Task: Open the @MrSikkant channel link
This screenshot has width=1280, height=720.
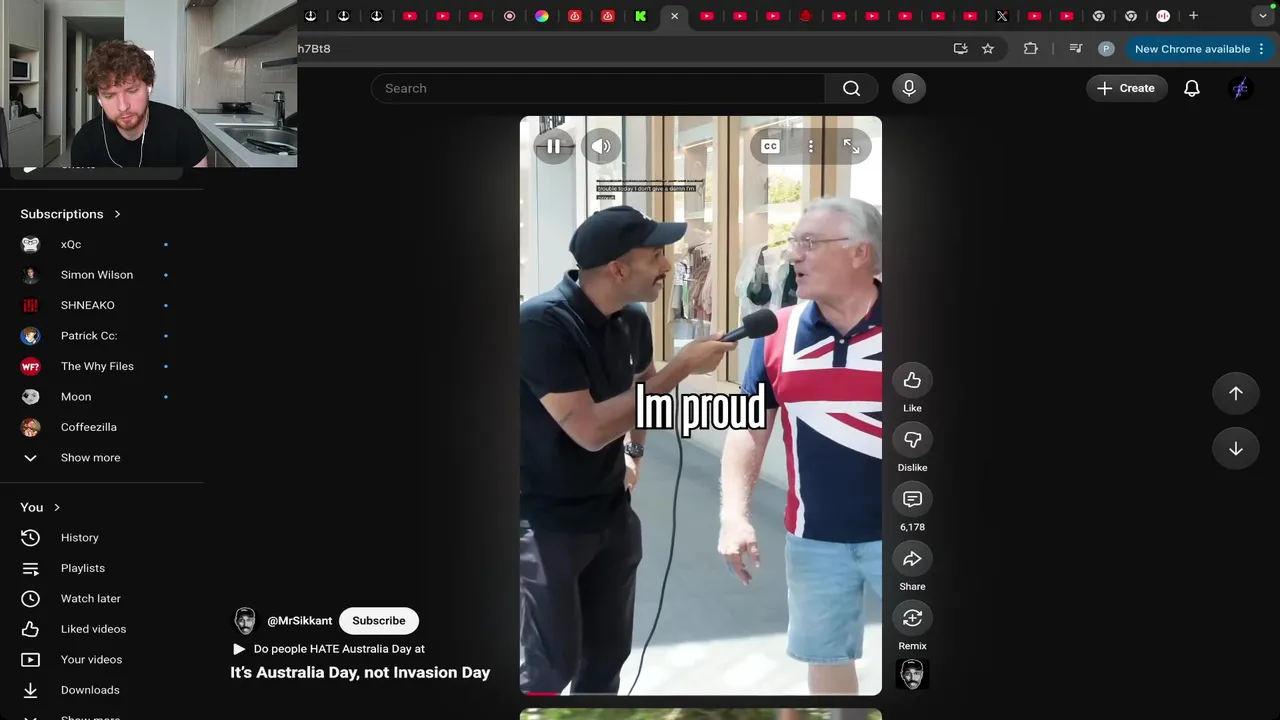Action: 299,621
